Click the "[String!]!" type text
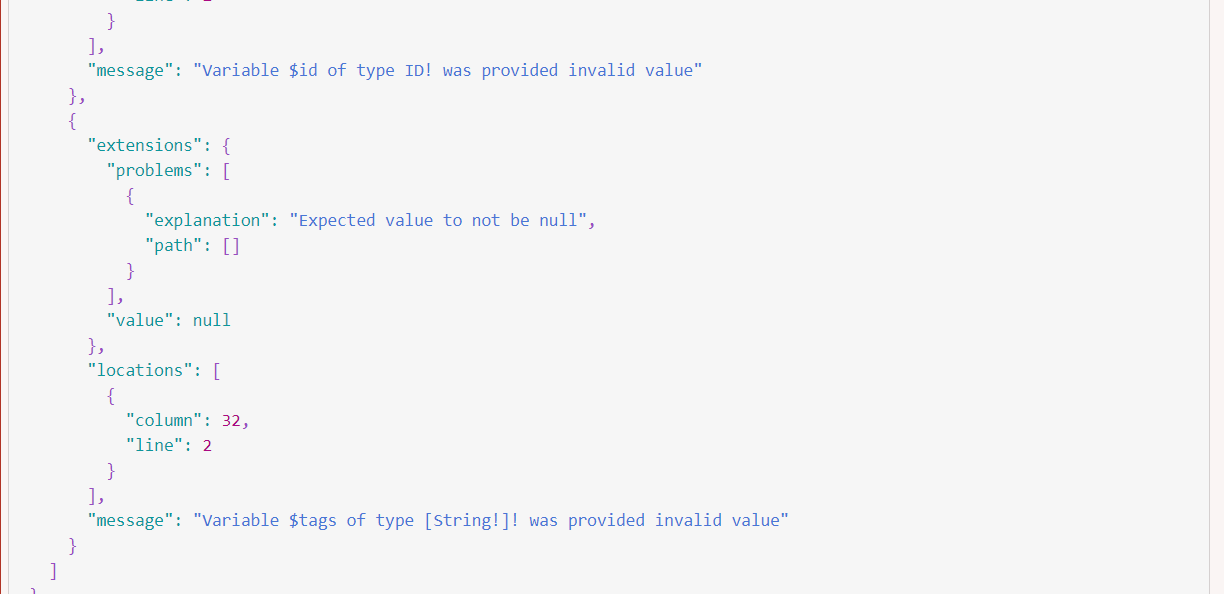Viewport: 1224px width, 594px height. [472, 520]
